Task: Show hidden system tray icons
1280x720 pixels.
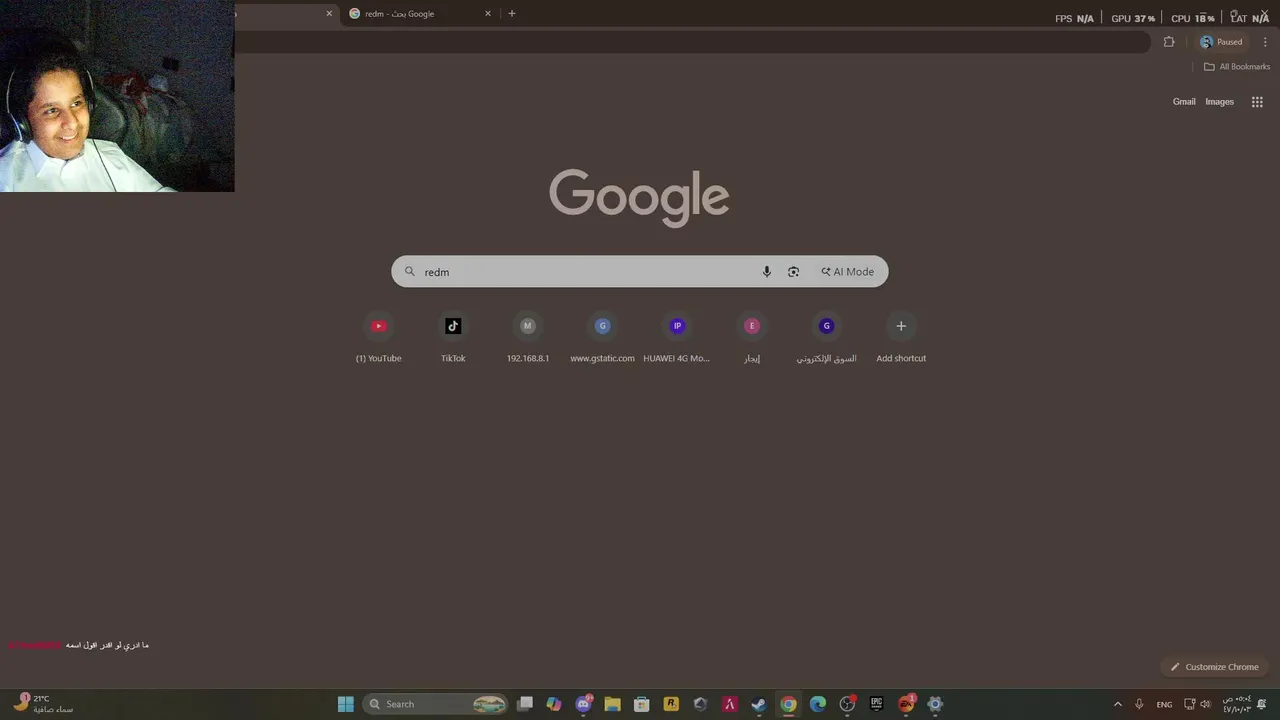Action: (x=1118, y=704)
